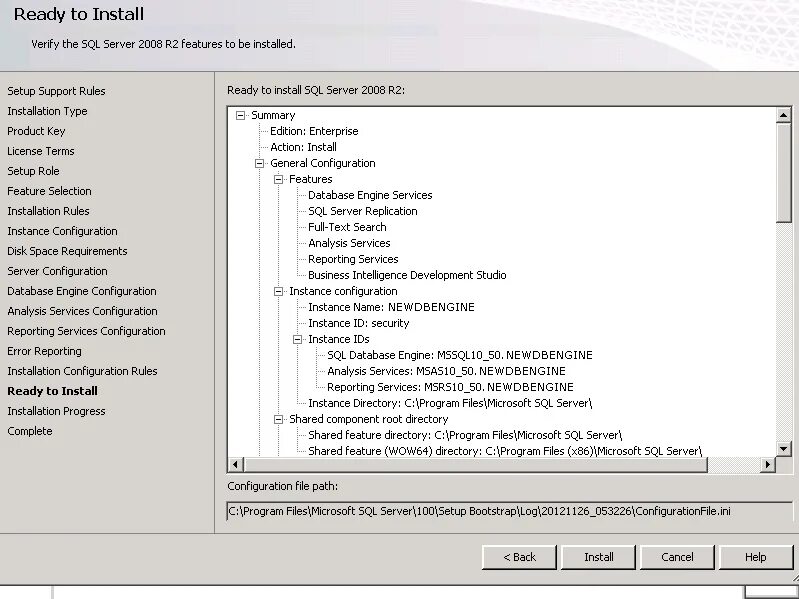
Task: Select Database Engine Configuration step
Action: [x=82, y=291]
